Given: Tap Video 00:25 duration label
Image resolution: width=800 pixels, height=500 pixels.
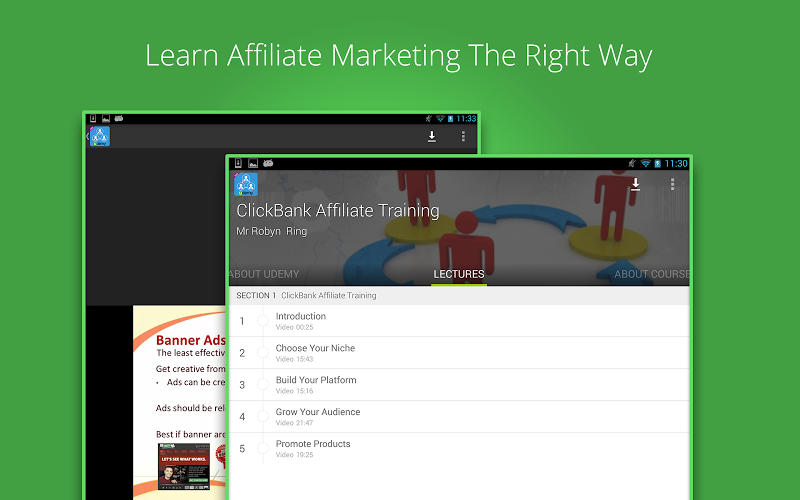Looking at the screenshot, I should coord(294,327).
